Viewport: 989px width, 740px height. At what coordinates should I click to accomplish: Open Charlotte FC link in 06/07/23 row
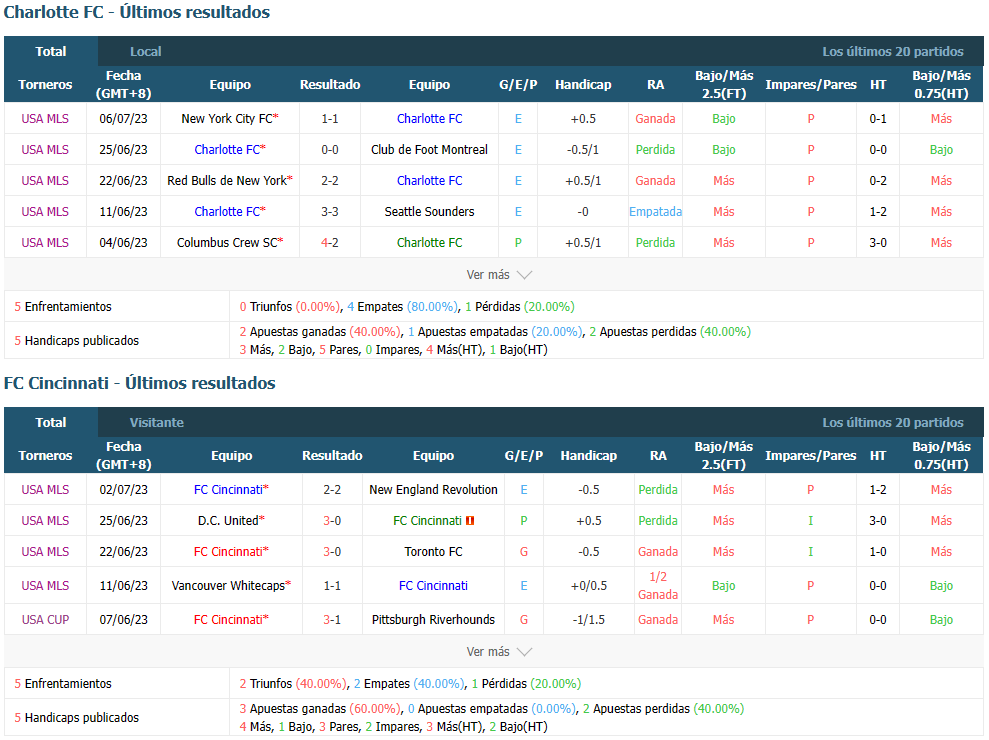pos(430,119)
